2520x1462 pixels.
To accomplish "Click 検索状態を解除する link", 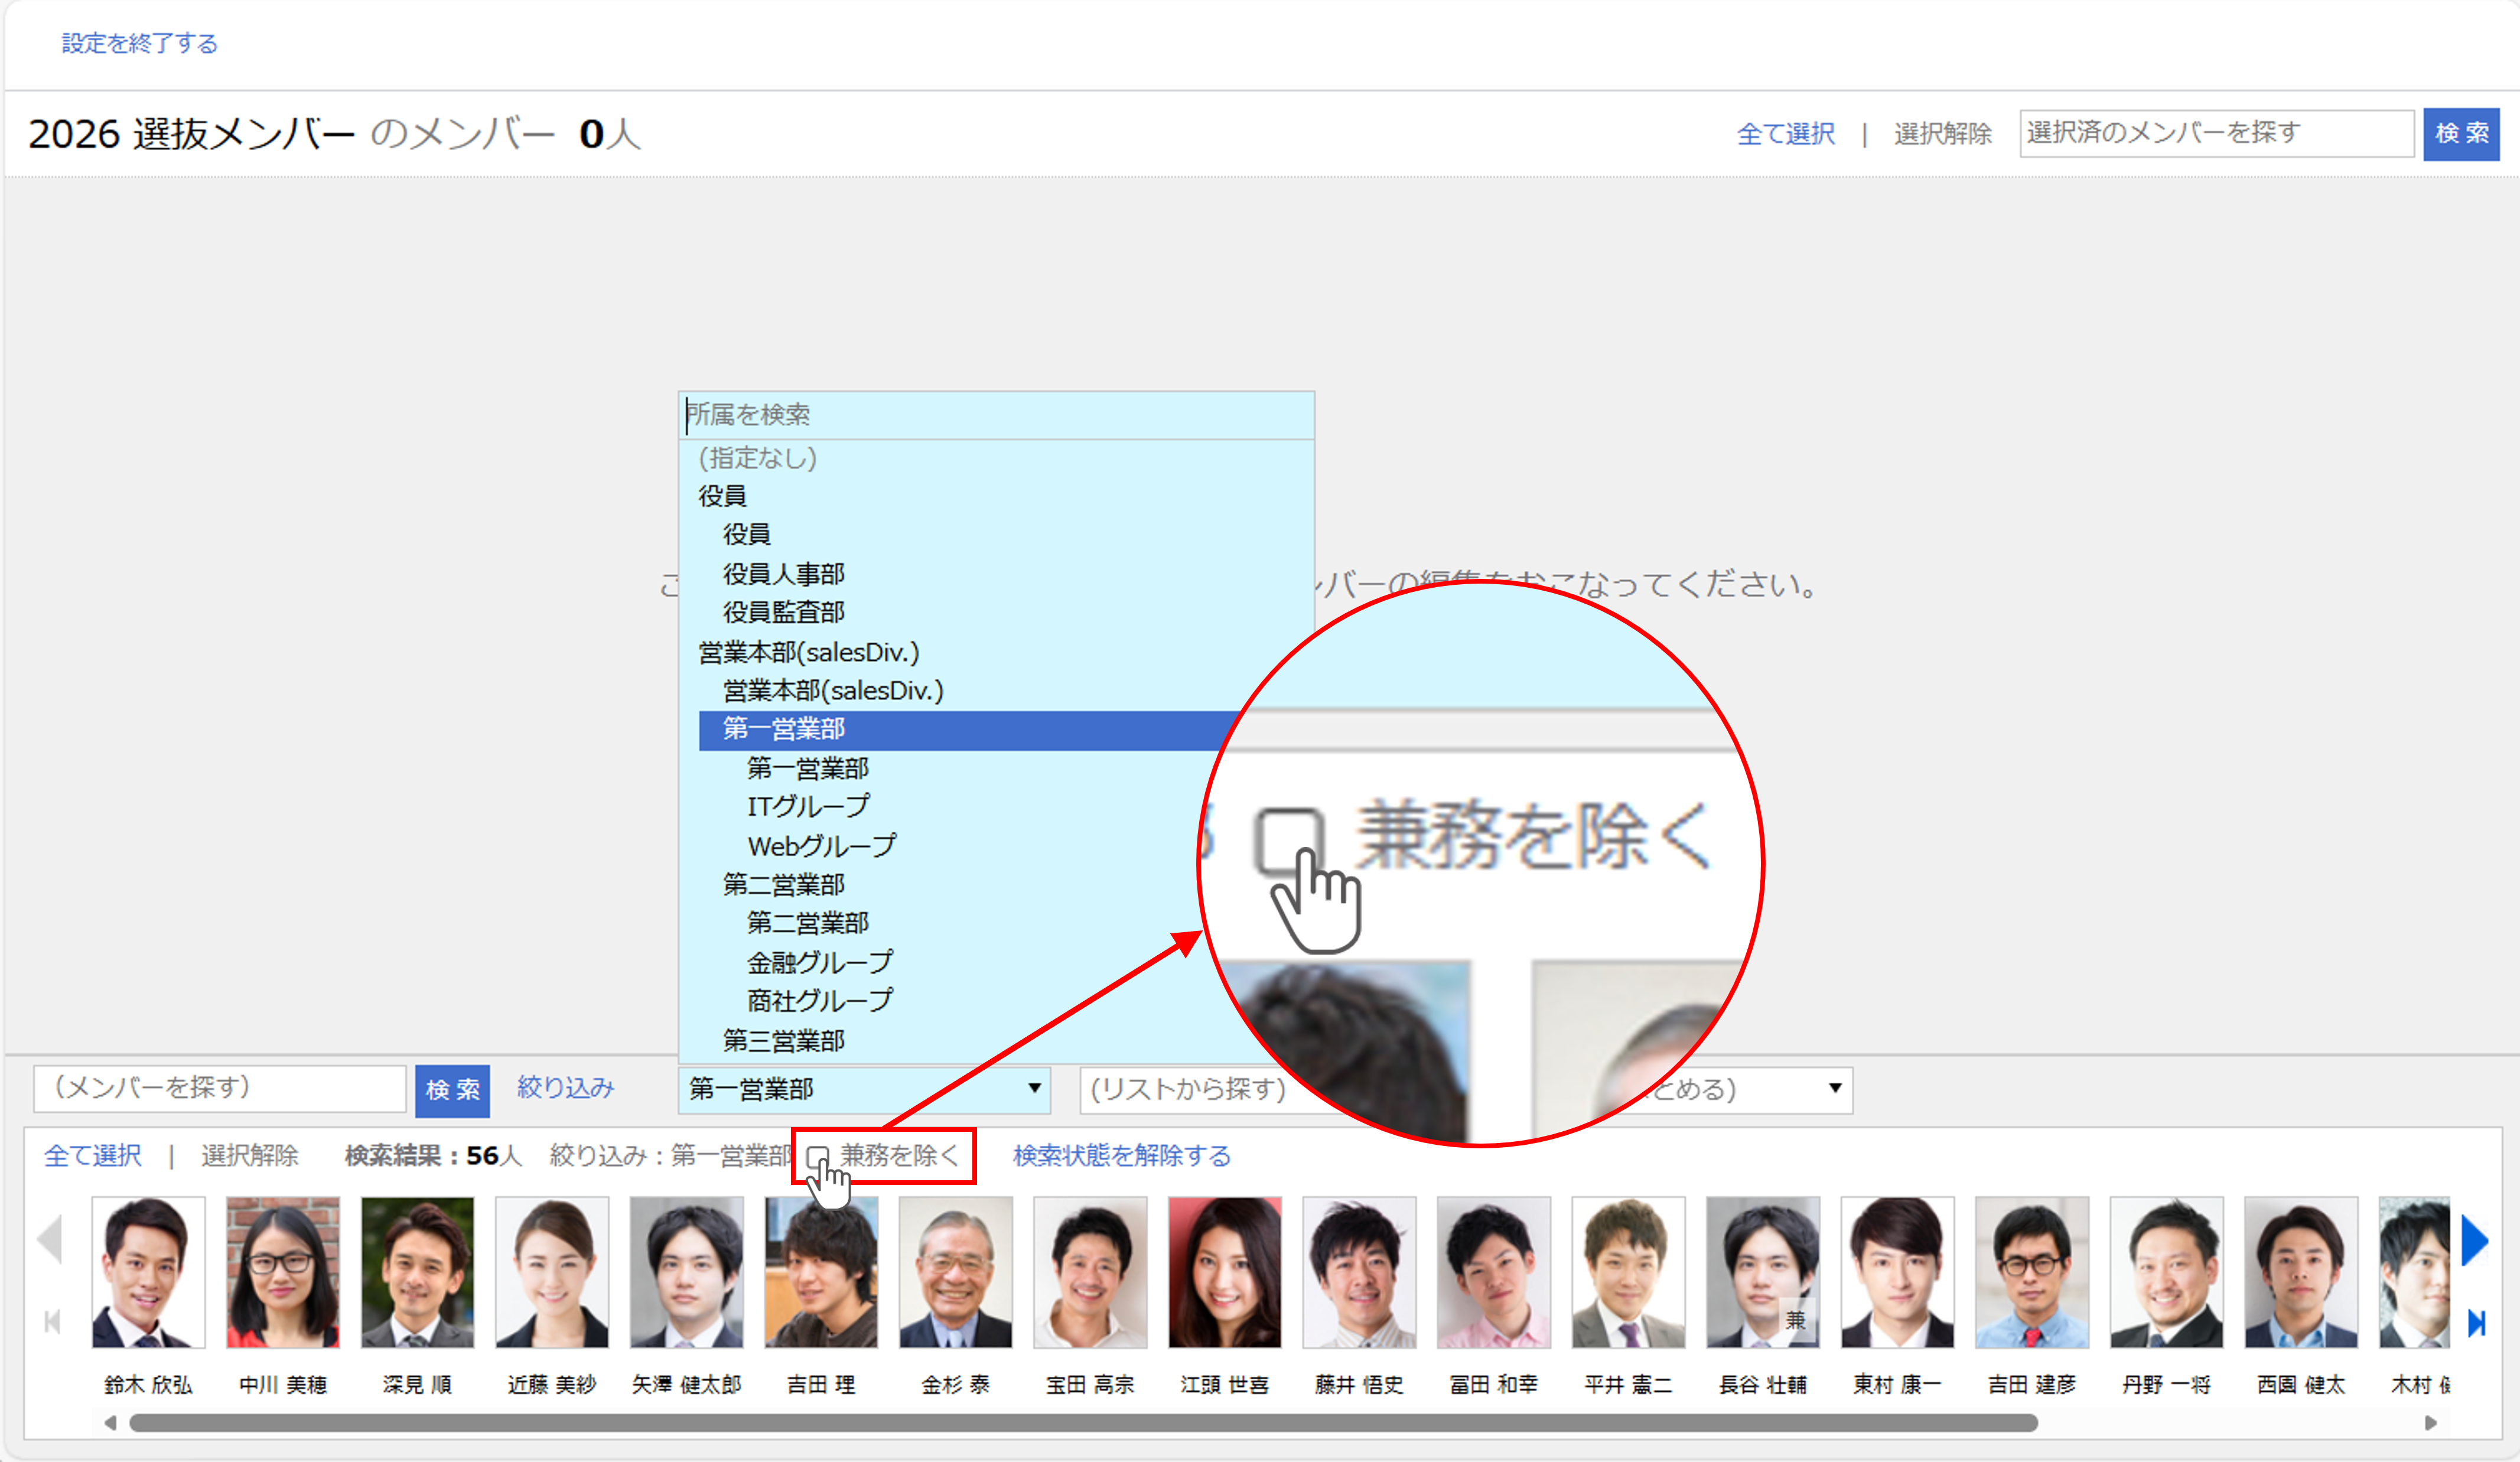I will [x=1121, y=1156].
